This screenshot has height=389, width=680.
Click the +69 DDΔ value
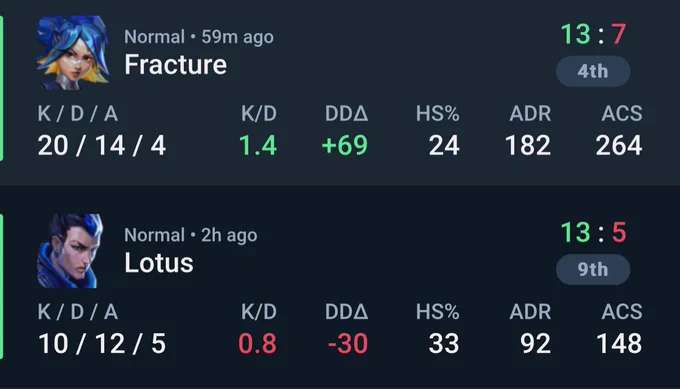click(345, 145)
